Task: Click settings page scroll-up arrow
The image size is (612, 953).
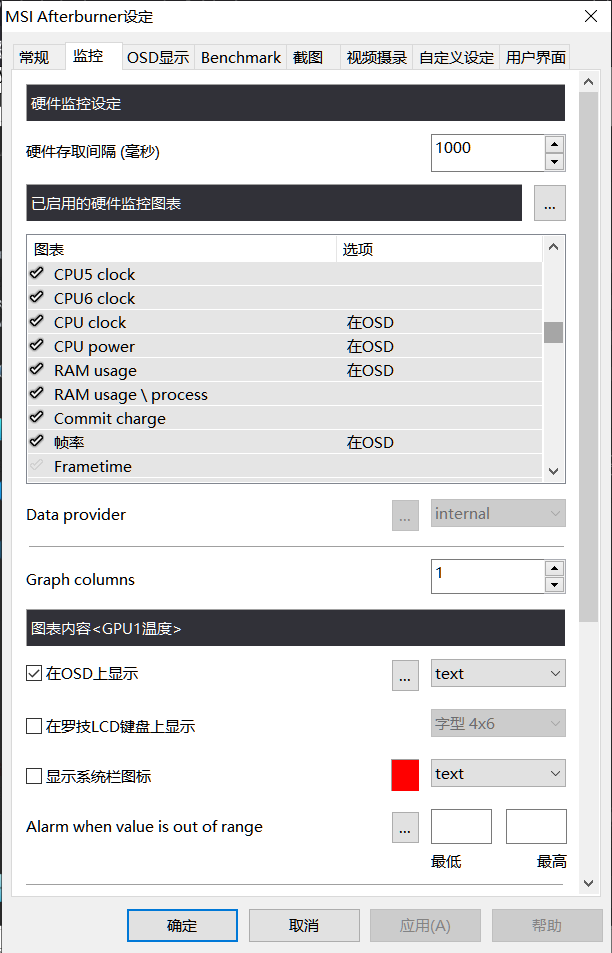Action: pos(588,81)
